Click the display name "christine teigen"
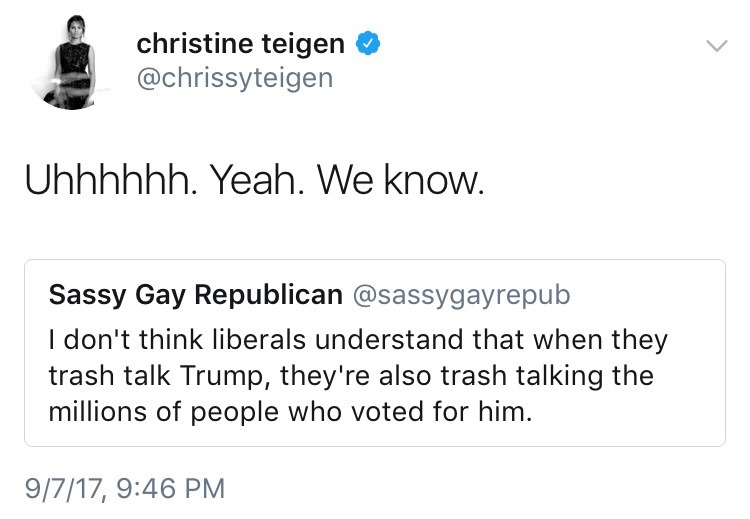This screenshot has width=750, height=519. [x=240, y=44]
